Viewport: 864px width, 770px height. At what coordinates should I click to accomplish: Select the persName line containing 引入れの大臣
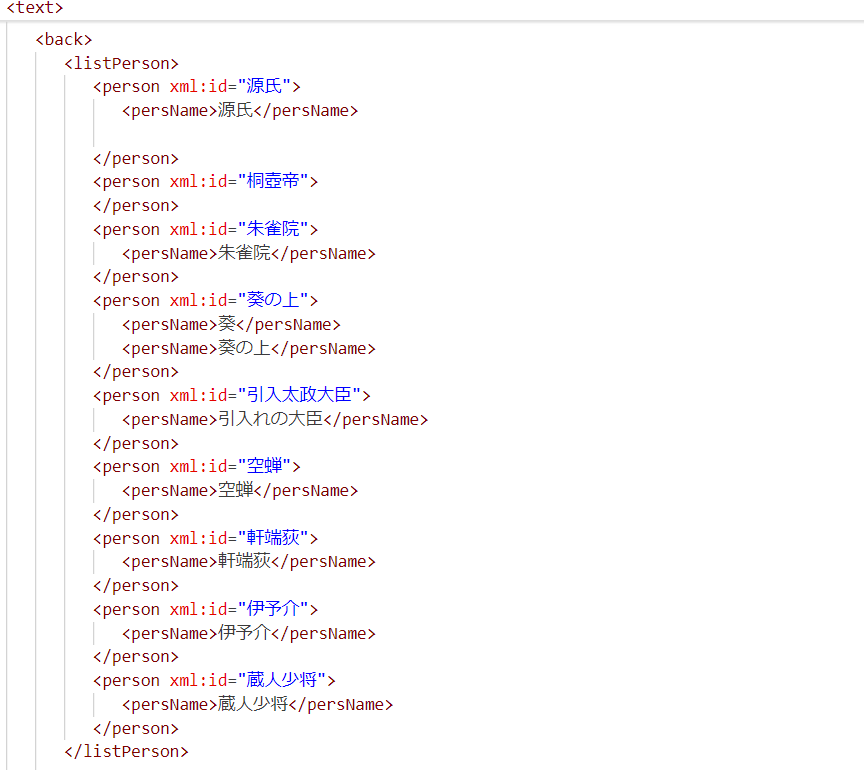click(x=275, y=419)
